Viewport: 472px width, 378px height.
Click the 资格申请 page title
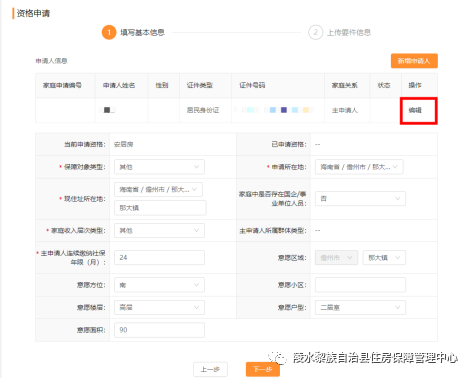[x=33, y=13]
